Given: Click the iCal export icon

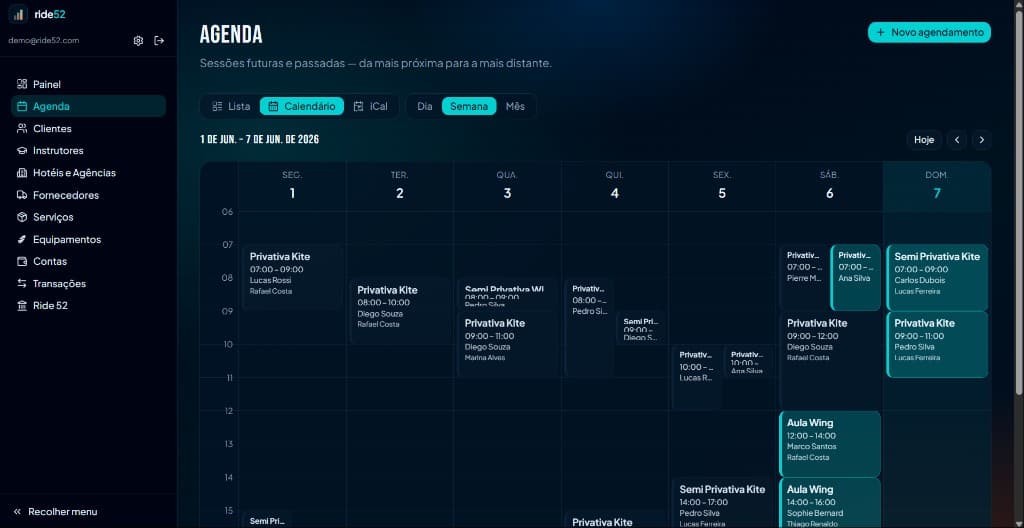Looking at the screenshot, I should click(358, 106).
